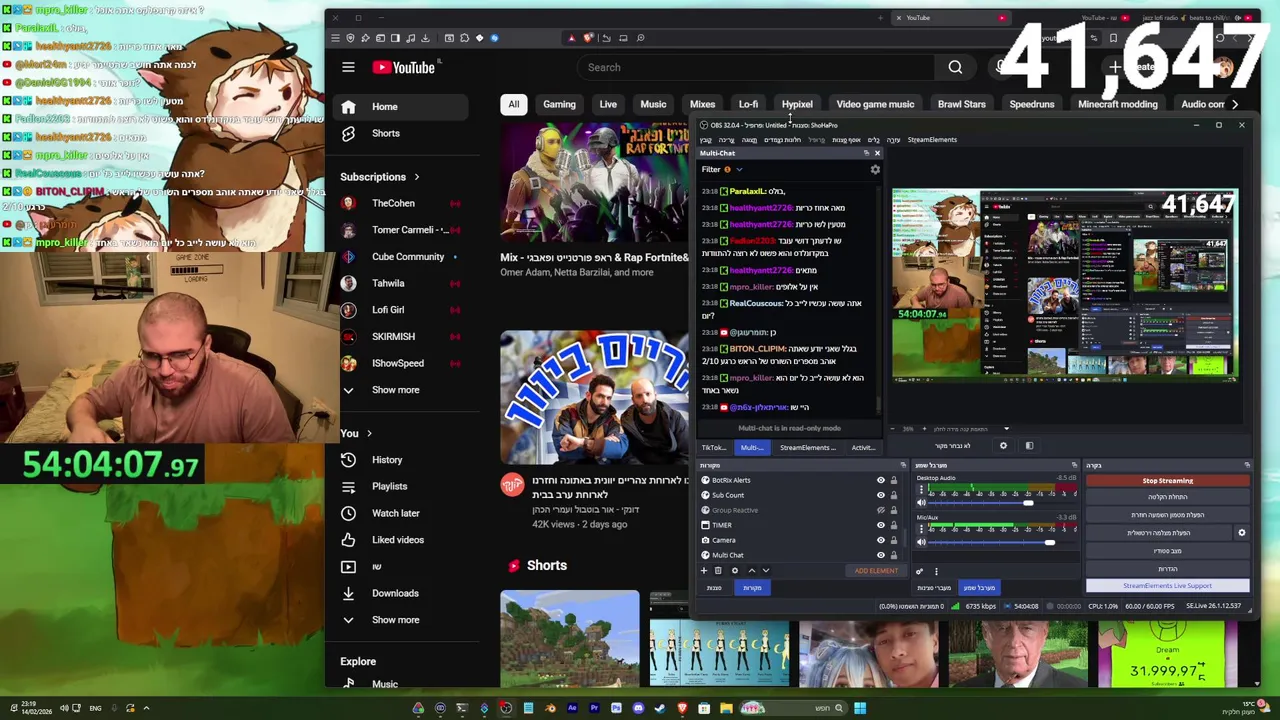Click the YouTube logo

404,67
